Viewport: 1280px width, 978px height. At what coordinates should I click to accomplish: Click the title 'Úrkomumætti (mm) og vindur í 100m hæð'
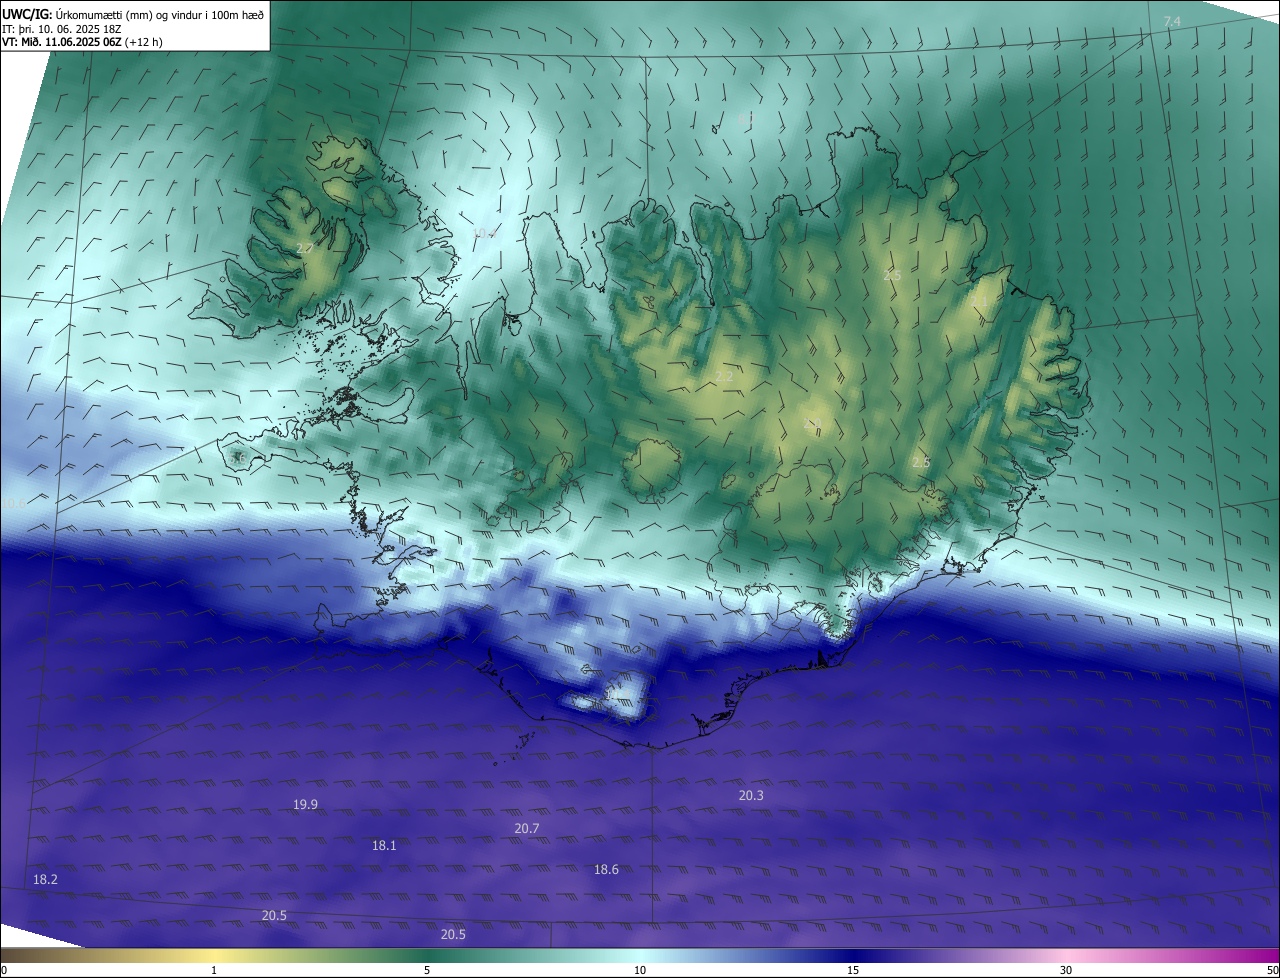(x=160, y=14)
